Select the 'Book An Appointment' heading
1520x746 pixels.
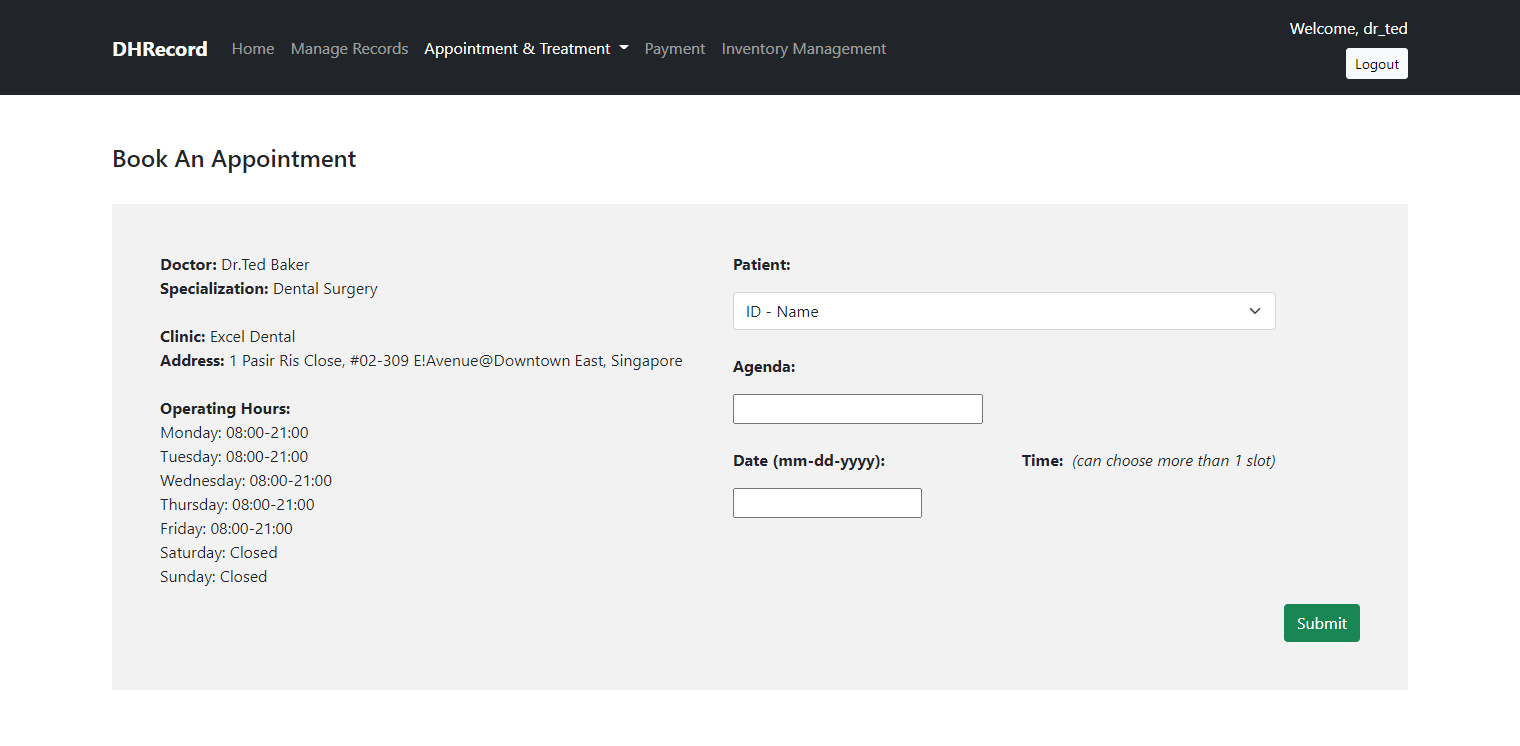coord(234,159)
